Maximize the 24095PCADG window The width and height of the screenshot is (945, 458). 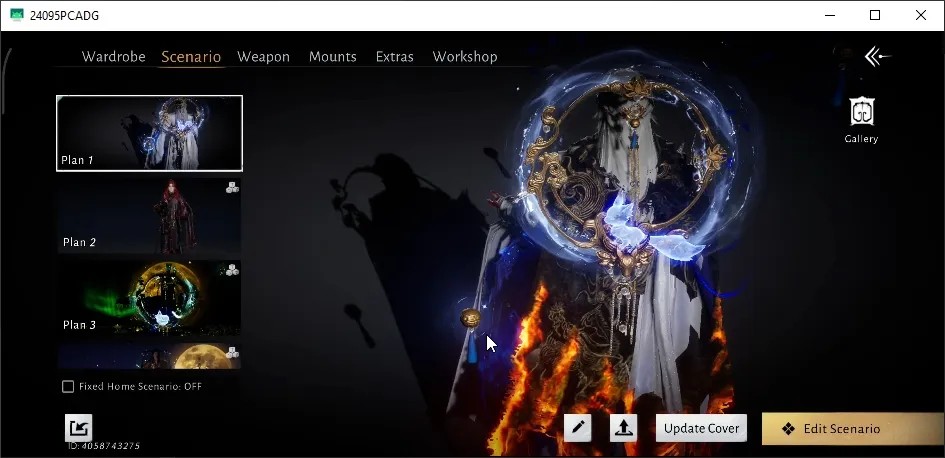pos(875,15)
